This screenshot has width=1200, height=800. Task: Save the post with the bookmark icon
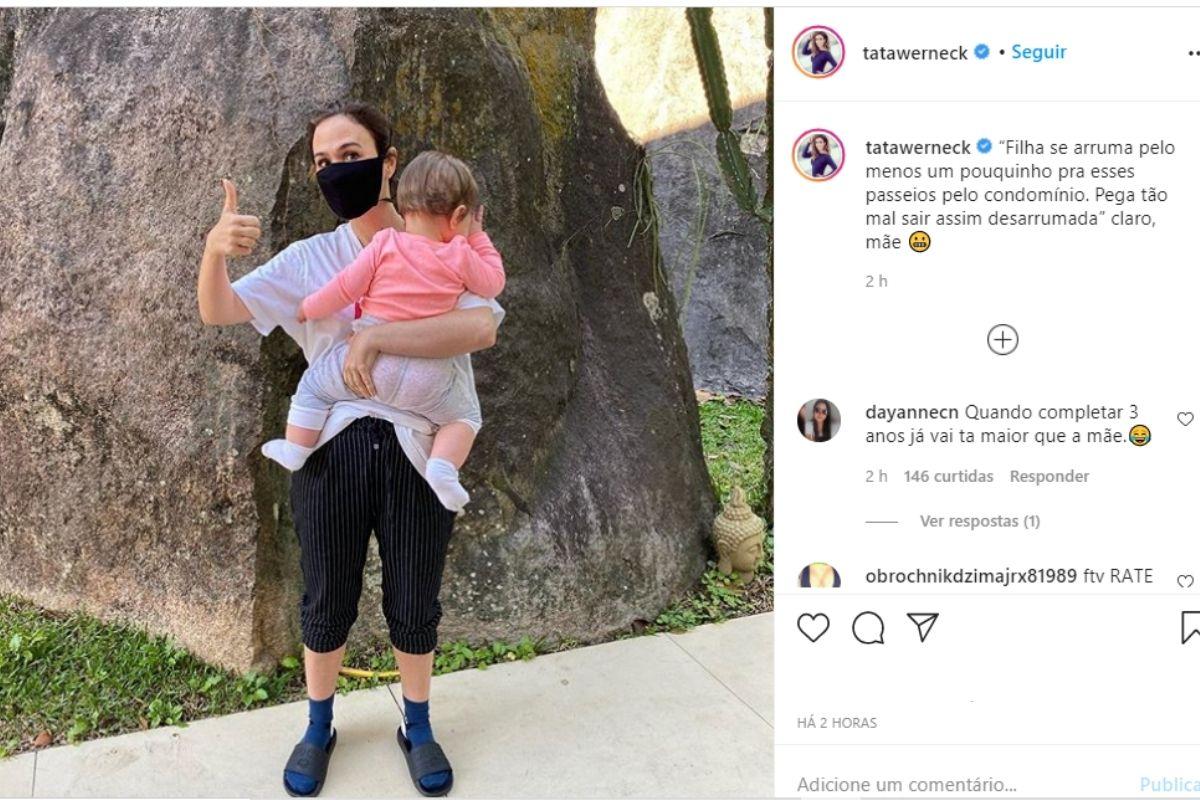tap(1190, 627)
